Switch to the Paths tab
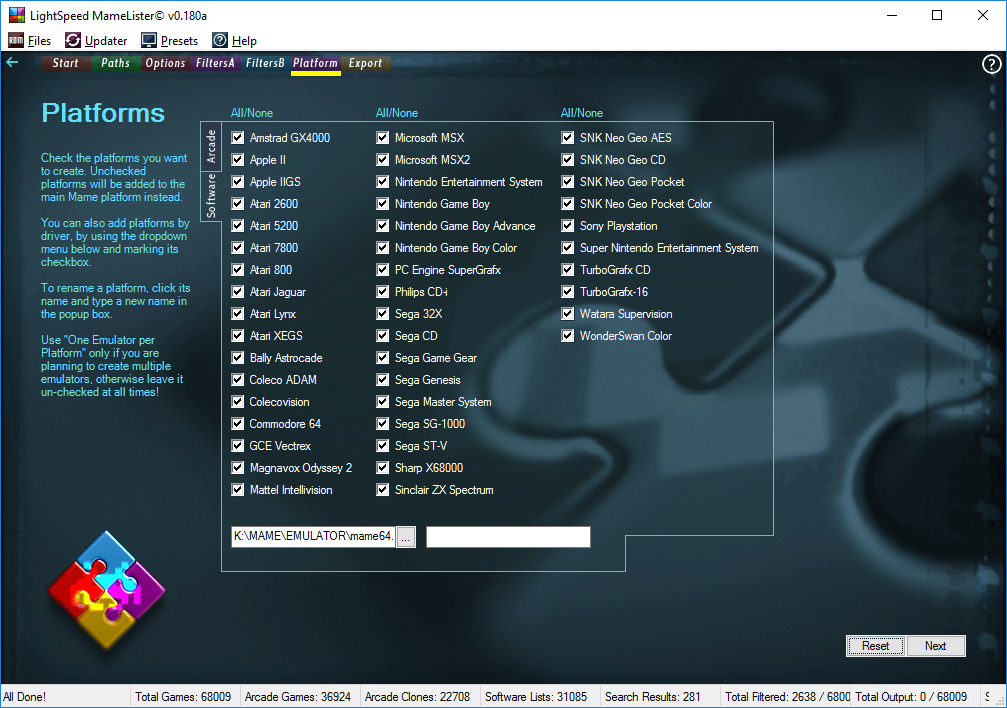Image resolution: width=1007 pixels, height=708 pixels. click(x=116, y=63)
